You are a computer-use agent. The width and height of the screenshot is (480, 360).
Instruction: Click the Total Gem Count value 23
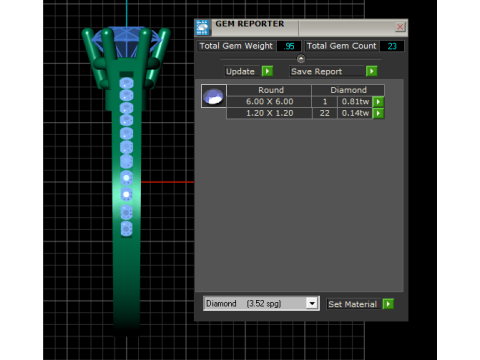tap(392, 46)
